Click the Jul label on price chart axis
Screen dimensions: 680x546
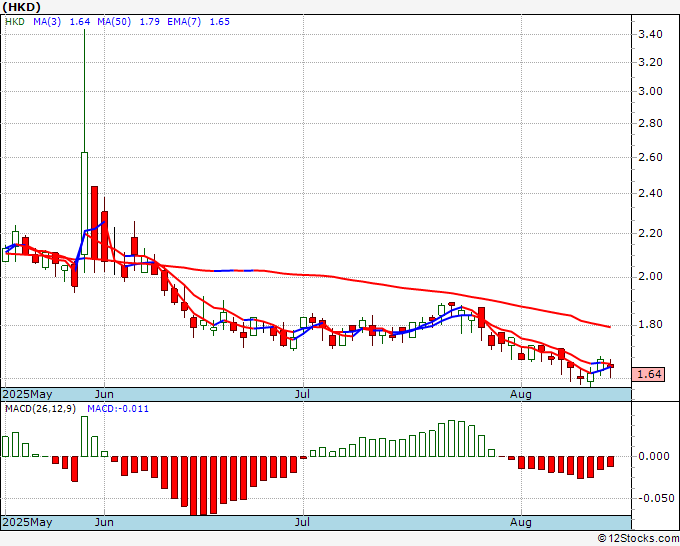click(x=302, y=394)
